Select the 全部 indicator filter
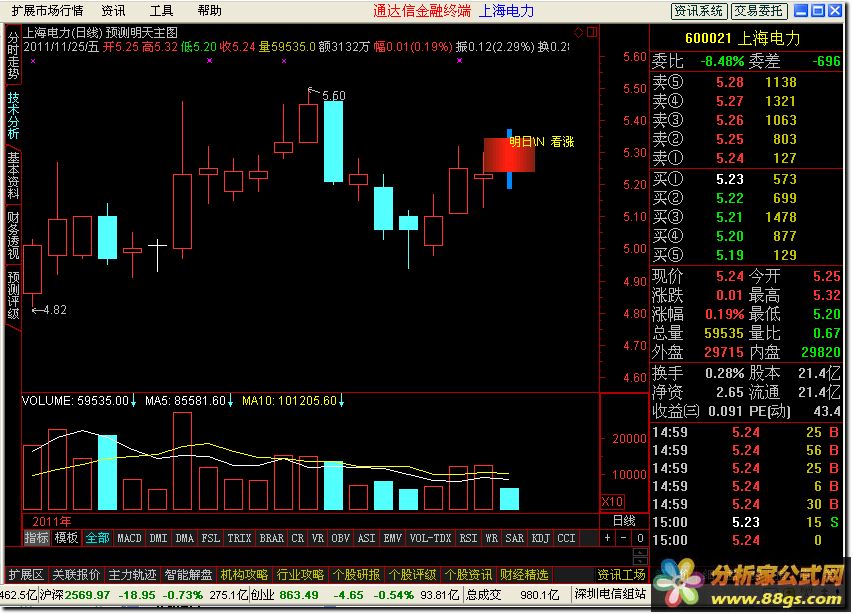This screenshot has width=853, height=614. coord(97,538)
